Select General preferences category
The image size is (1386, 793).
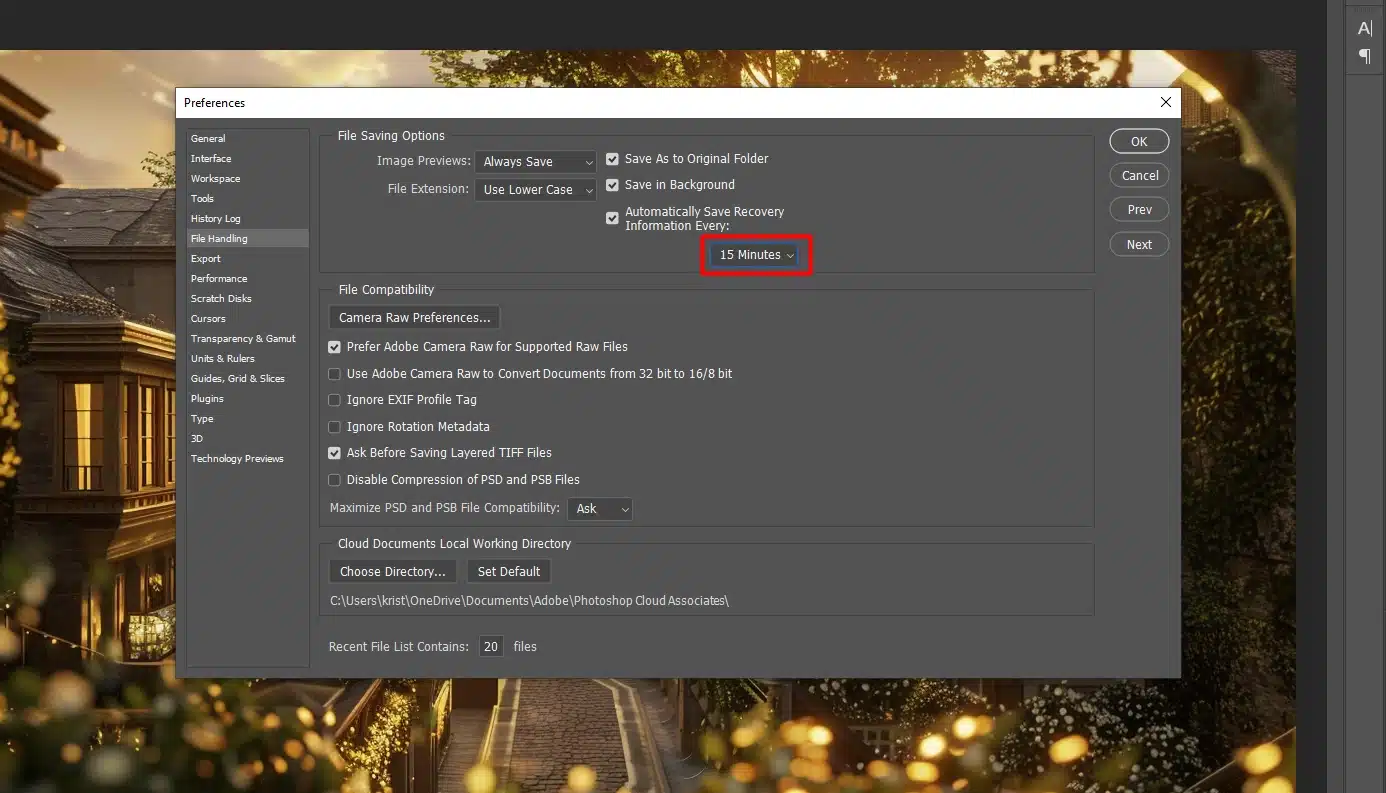click(248, 138)
